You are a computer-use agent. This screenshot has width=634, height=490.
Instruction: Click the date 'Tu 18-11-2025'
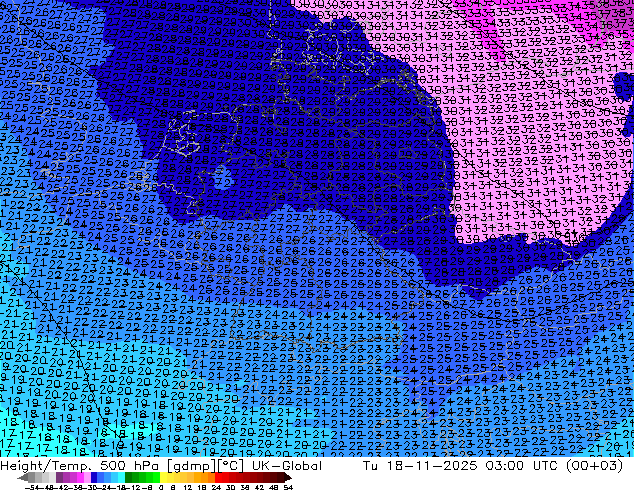(420, 465)
